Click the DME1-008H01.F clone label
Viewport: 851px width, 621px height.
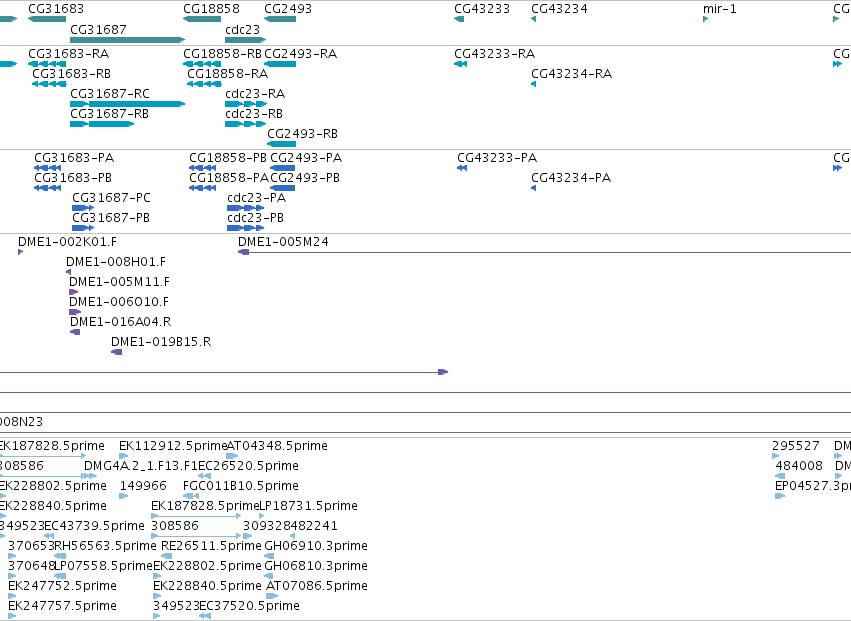click(116, 262)
